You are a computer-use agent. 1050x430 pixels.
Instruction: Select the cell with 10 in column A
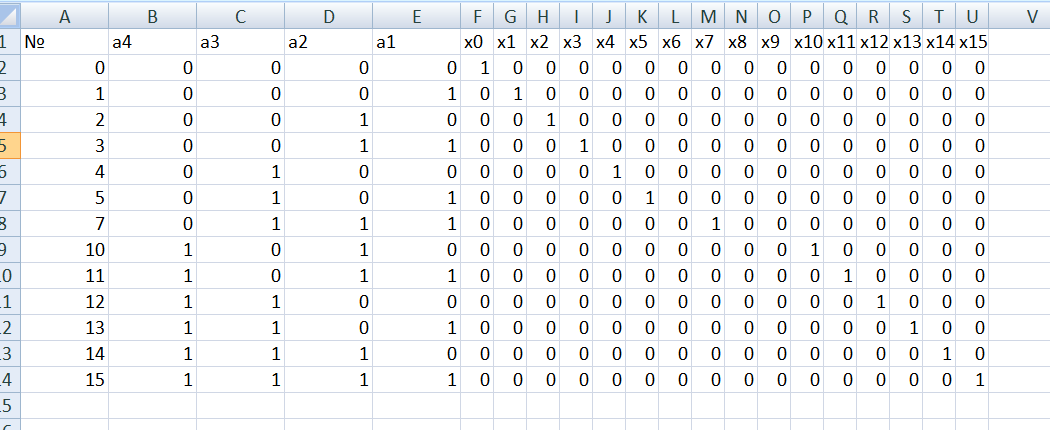coord(64,250)
